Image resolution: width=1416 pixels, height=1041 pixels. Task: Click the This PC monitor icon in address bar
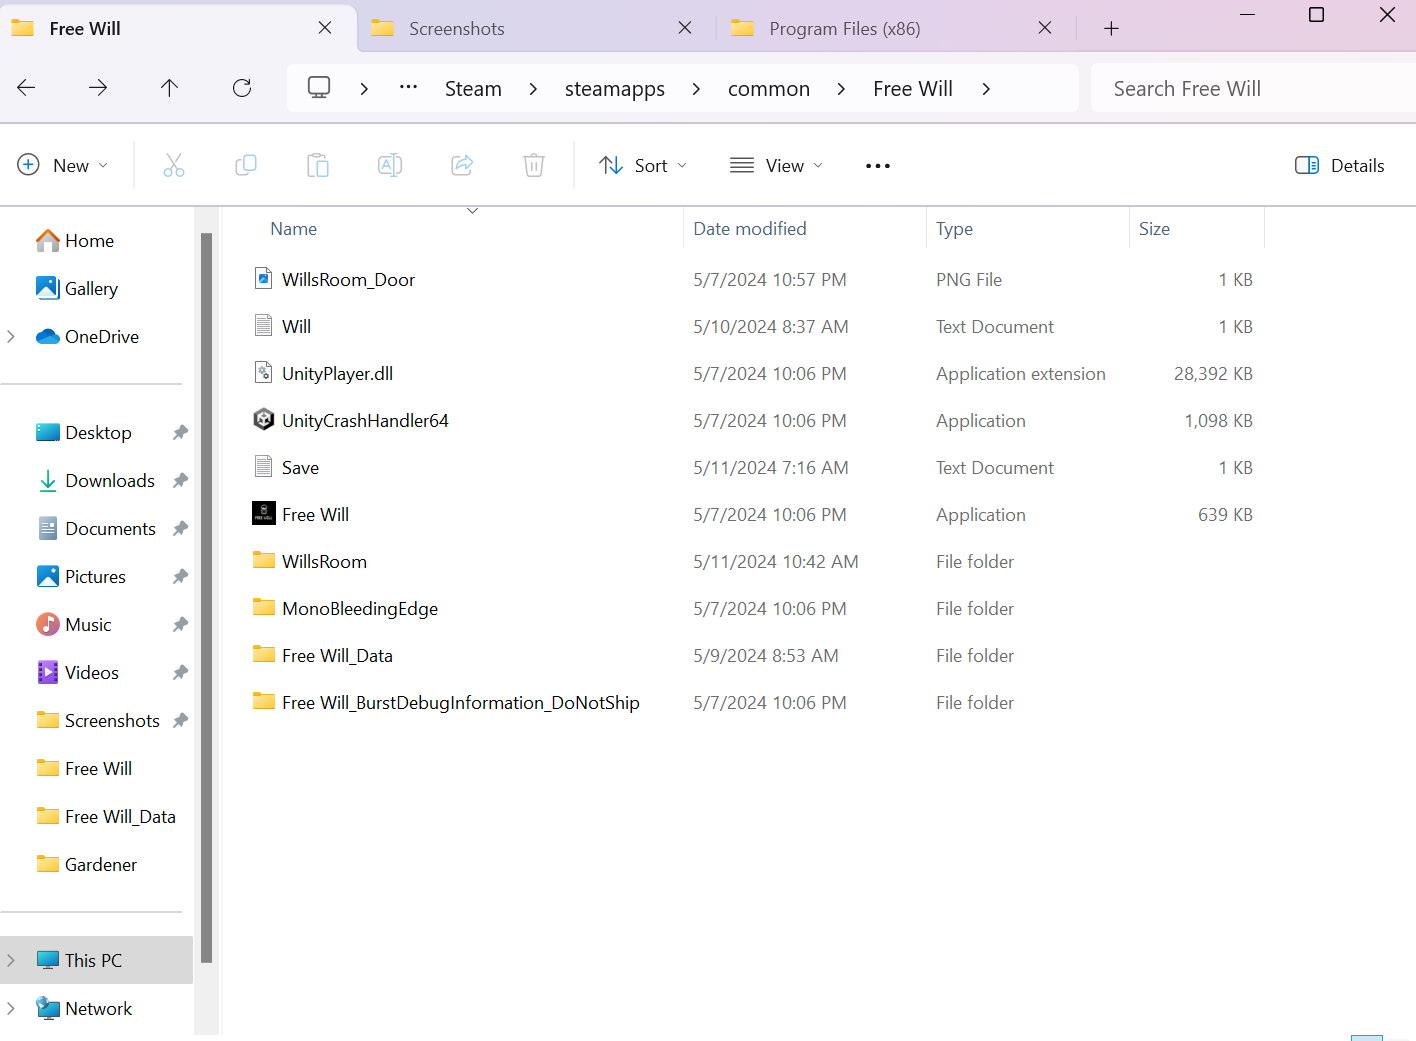[x=319, y=87]
